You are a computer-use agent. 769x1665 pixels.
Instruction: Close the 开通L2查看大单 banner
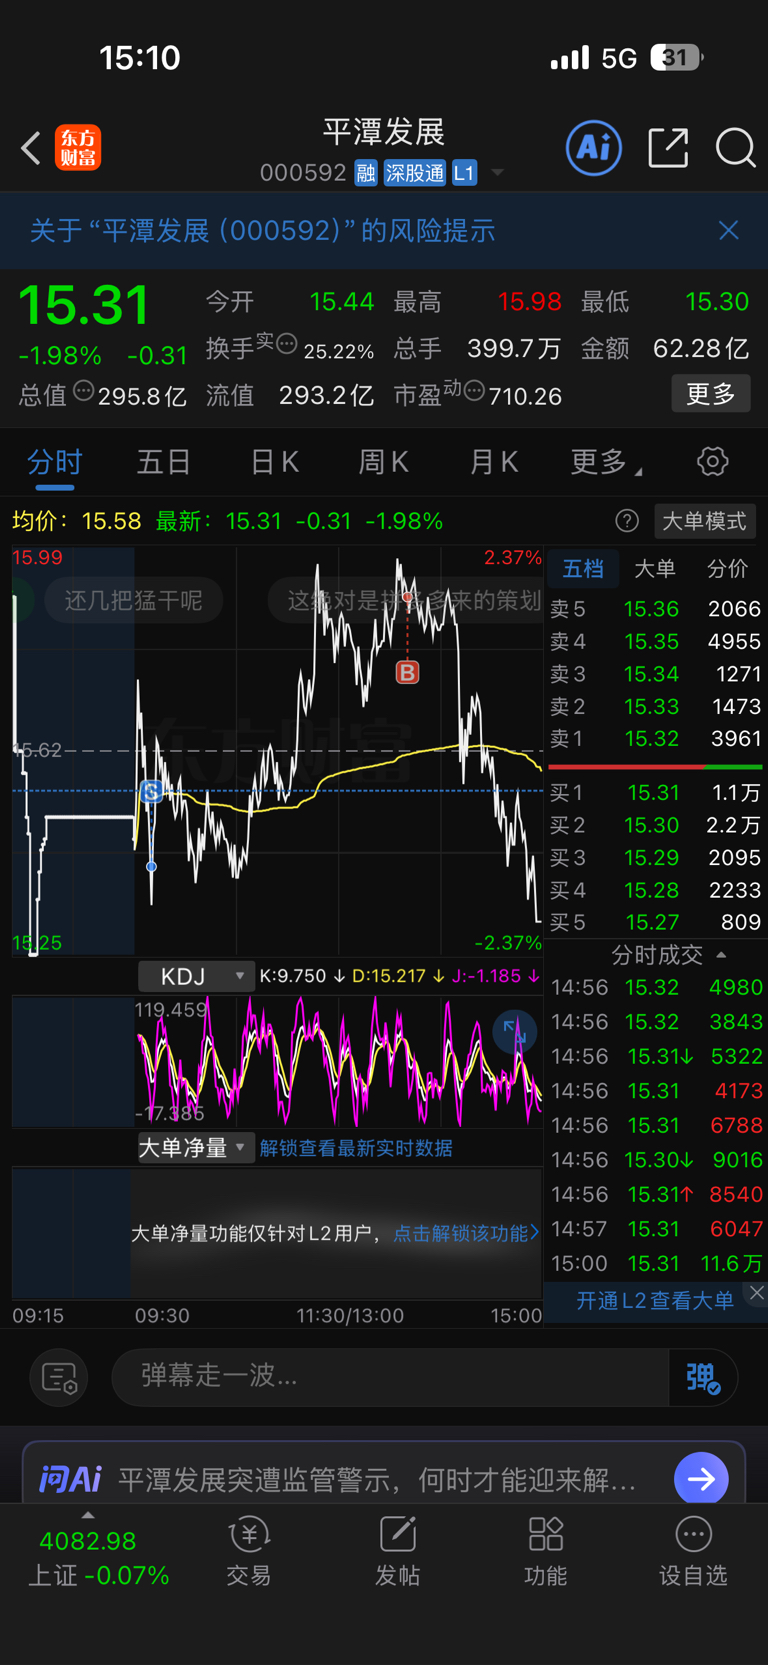(x=757, y=1292)
